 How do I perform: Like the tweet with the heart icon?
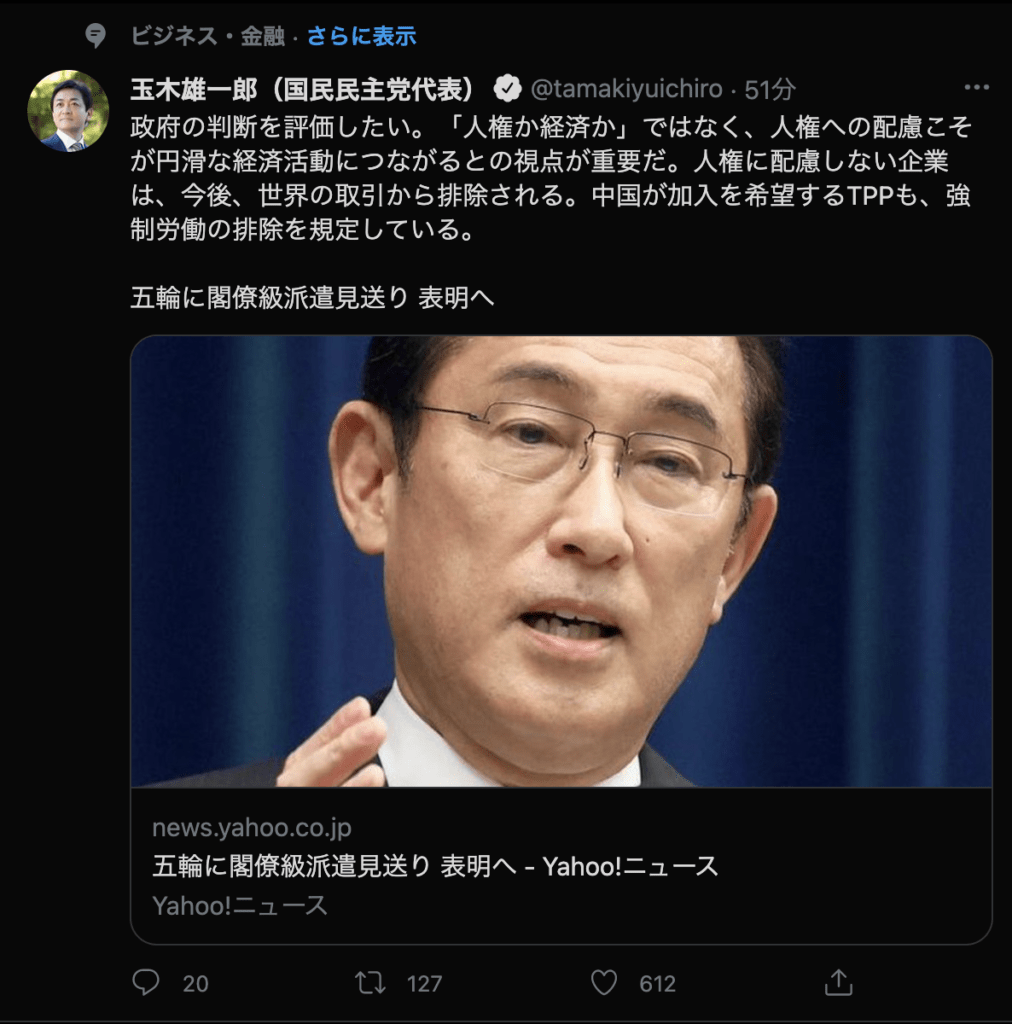pyautogui.click(x=604, y=982)
